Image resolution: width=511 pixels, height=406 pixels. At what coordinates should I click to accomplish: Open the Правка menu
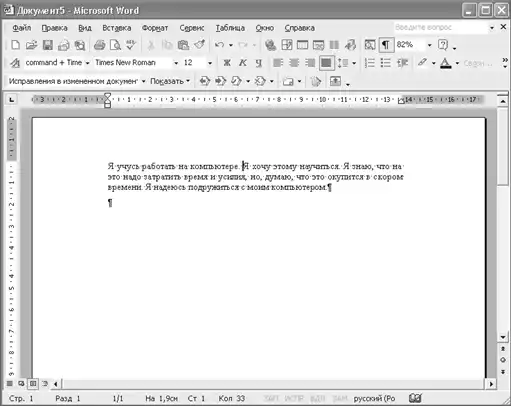click(54, 28)
